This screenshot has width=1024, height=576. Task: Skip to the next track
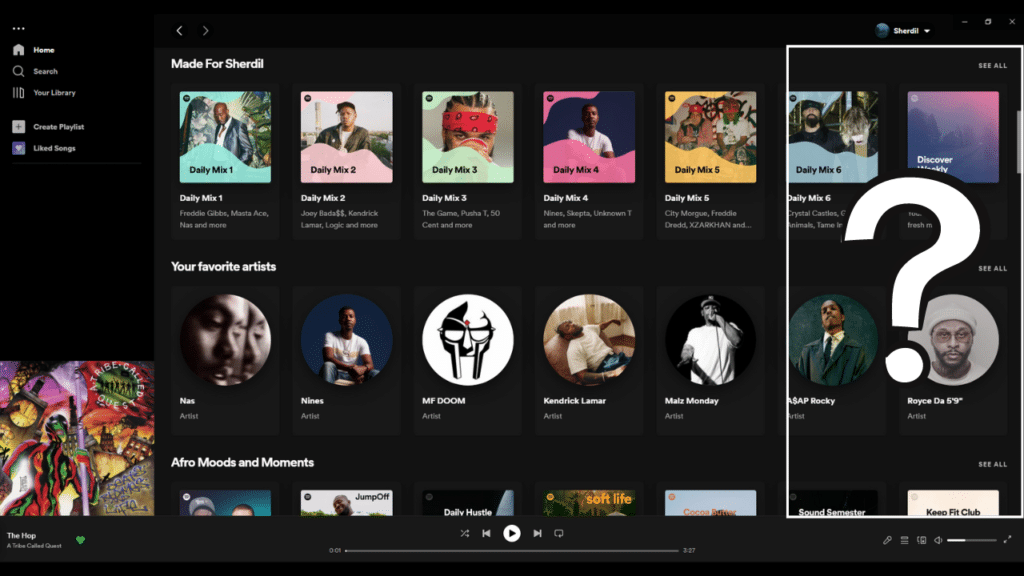click(537, 534)
